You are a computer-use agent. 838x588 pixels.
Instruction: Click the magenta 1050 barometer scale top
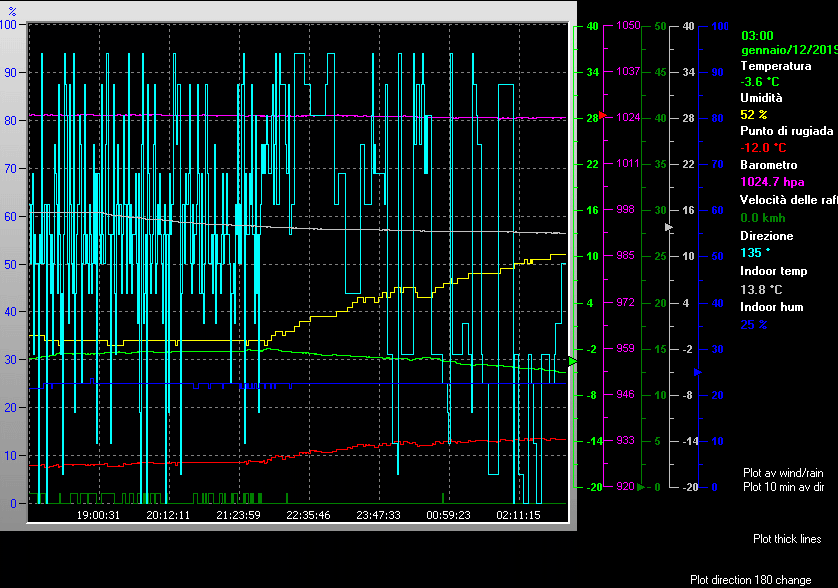[x=628, y=26]
